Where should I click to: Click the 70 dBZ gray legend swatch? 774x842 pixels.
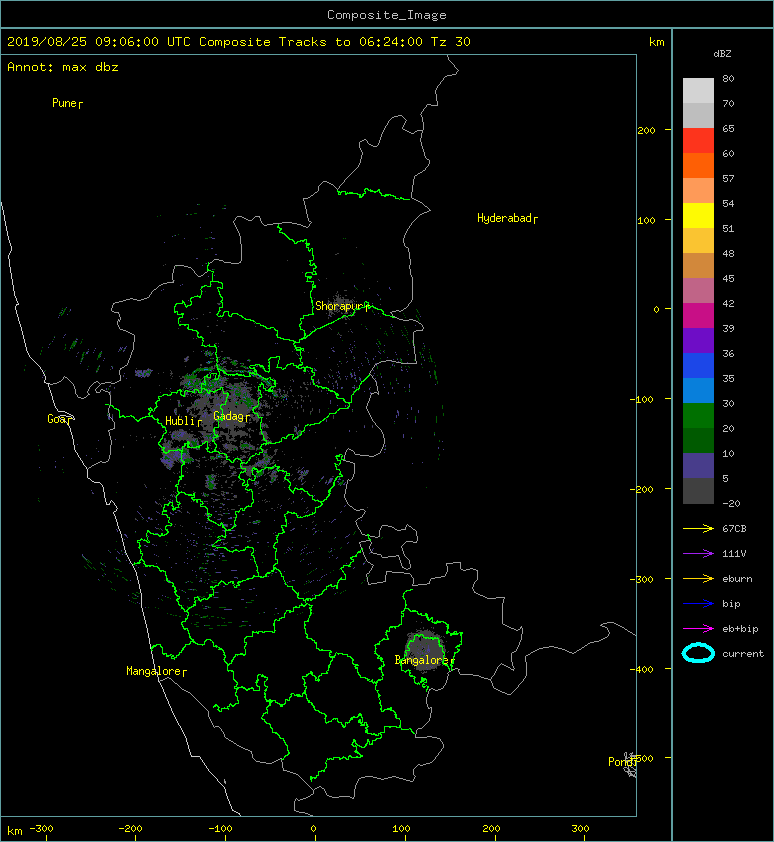coord(698,115)
